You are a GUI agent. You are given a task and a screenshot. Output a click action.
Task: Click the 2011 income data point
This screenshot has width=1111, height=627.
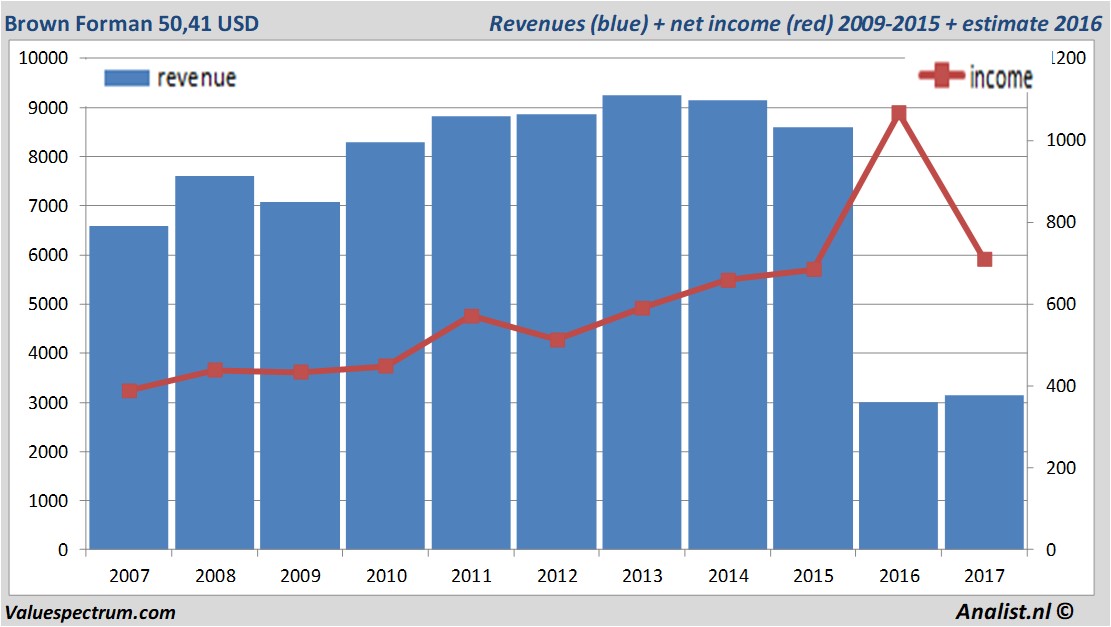[472, 316]
